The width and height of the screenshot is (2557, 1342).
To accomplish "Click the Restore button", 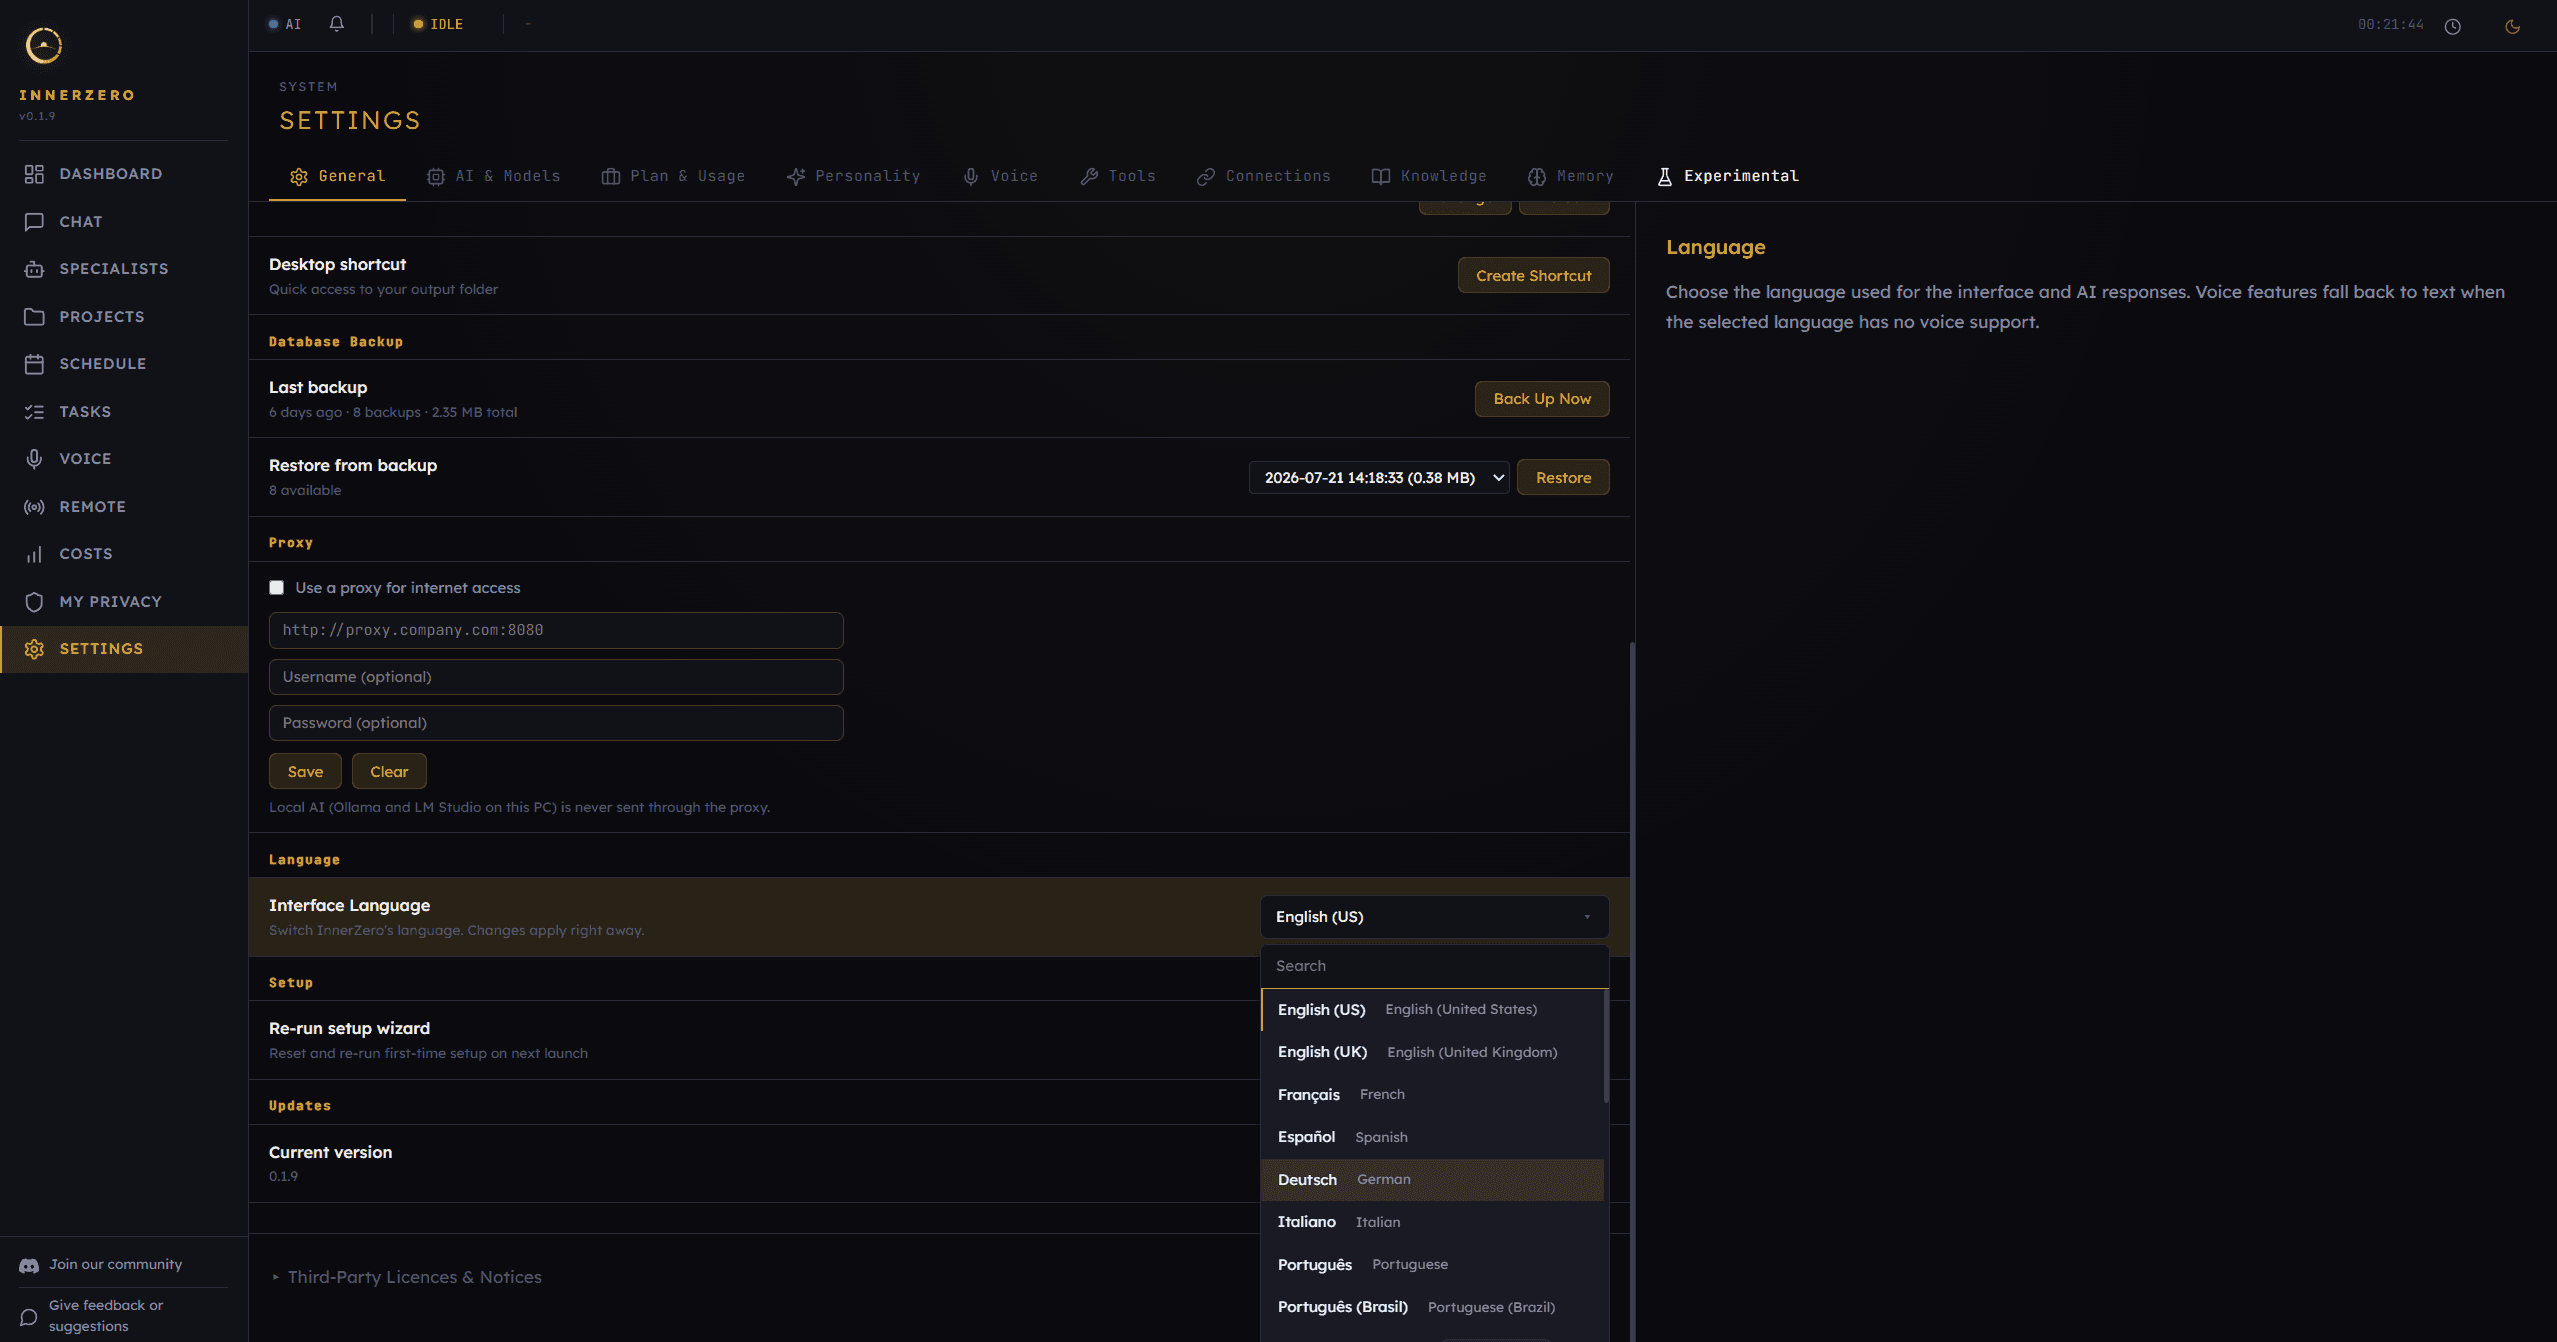I will coord(1563,478).
